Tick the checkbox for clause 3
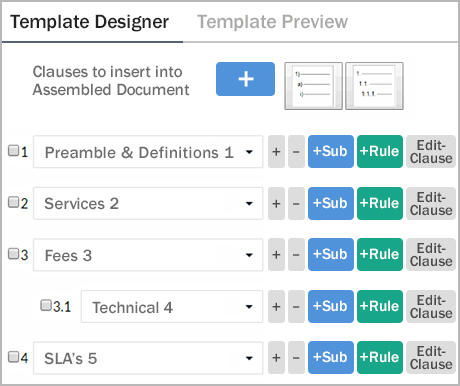 point(13,254)
